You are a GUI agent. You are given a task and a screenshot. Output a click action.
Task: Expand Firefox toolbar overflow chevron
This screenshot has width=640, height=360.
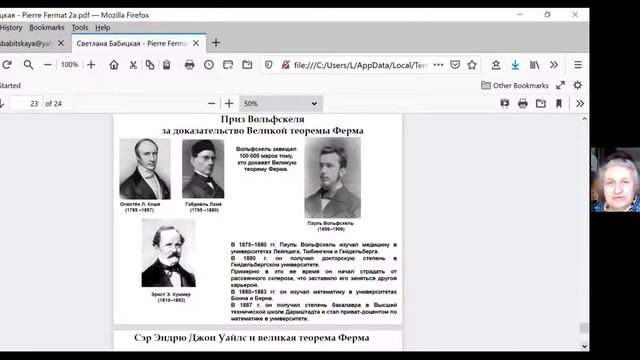(x=553, y=65)
